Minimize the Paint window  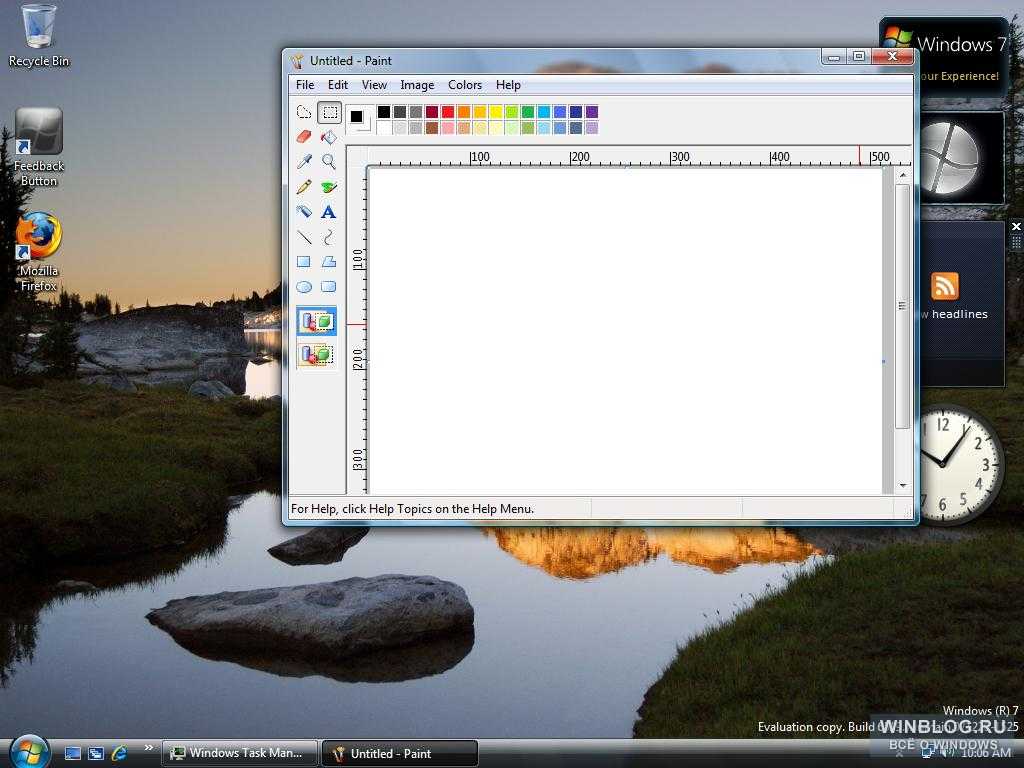point(834,57)
